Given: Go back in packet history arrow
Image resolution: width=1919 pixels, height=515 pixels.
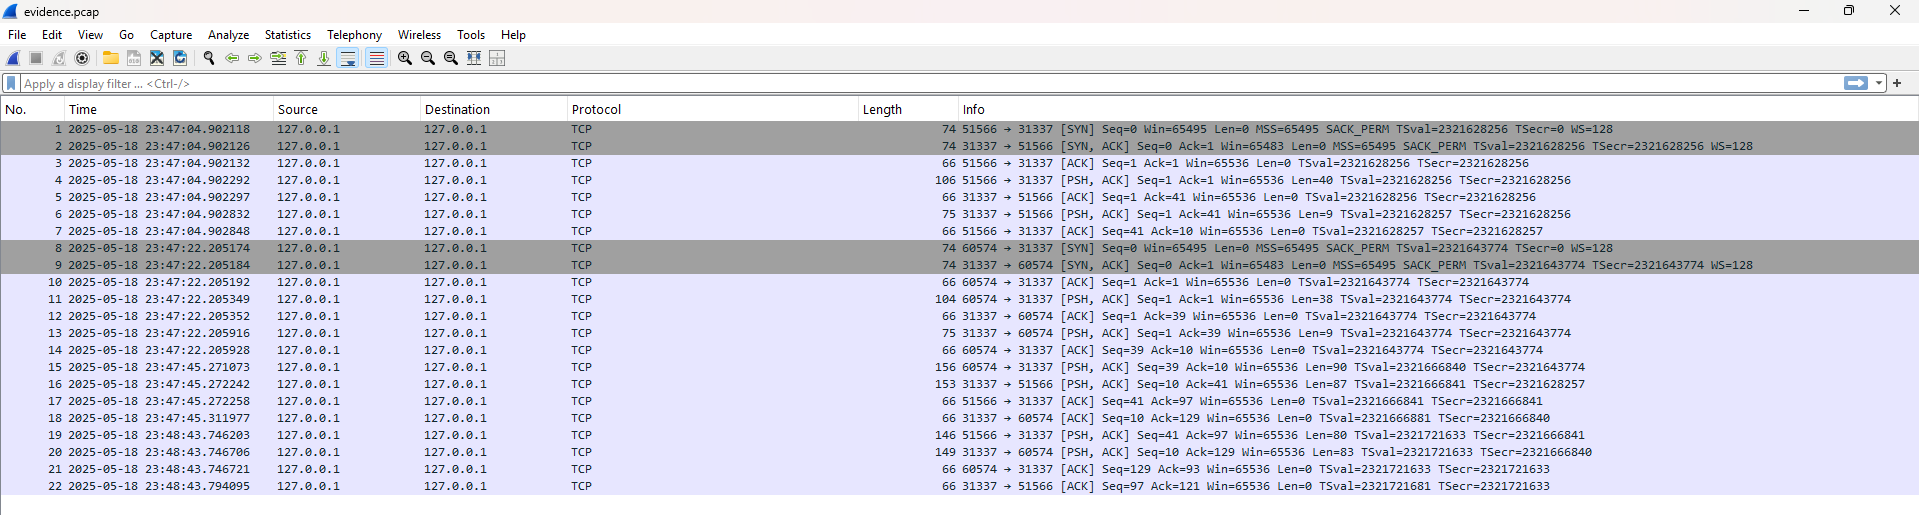Looking at the screenshot, I should click(232, 58).
